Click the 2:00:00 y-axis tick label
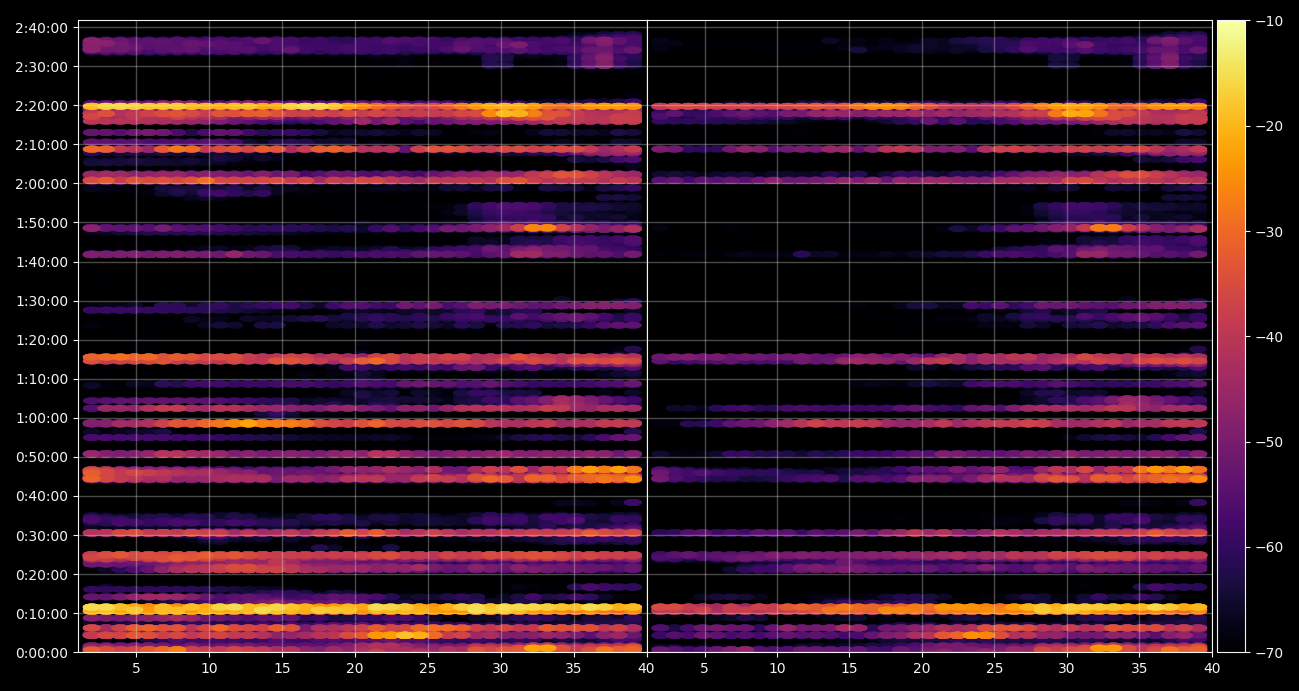The image size is (1299, 691). [x=41, y=185]
